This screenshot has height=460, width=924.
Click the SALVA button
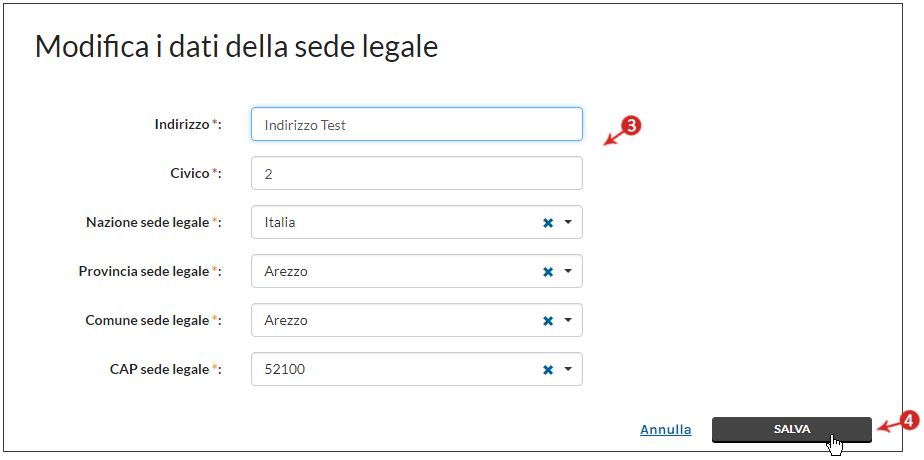791,429
